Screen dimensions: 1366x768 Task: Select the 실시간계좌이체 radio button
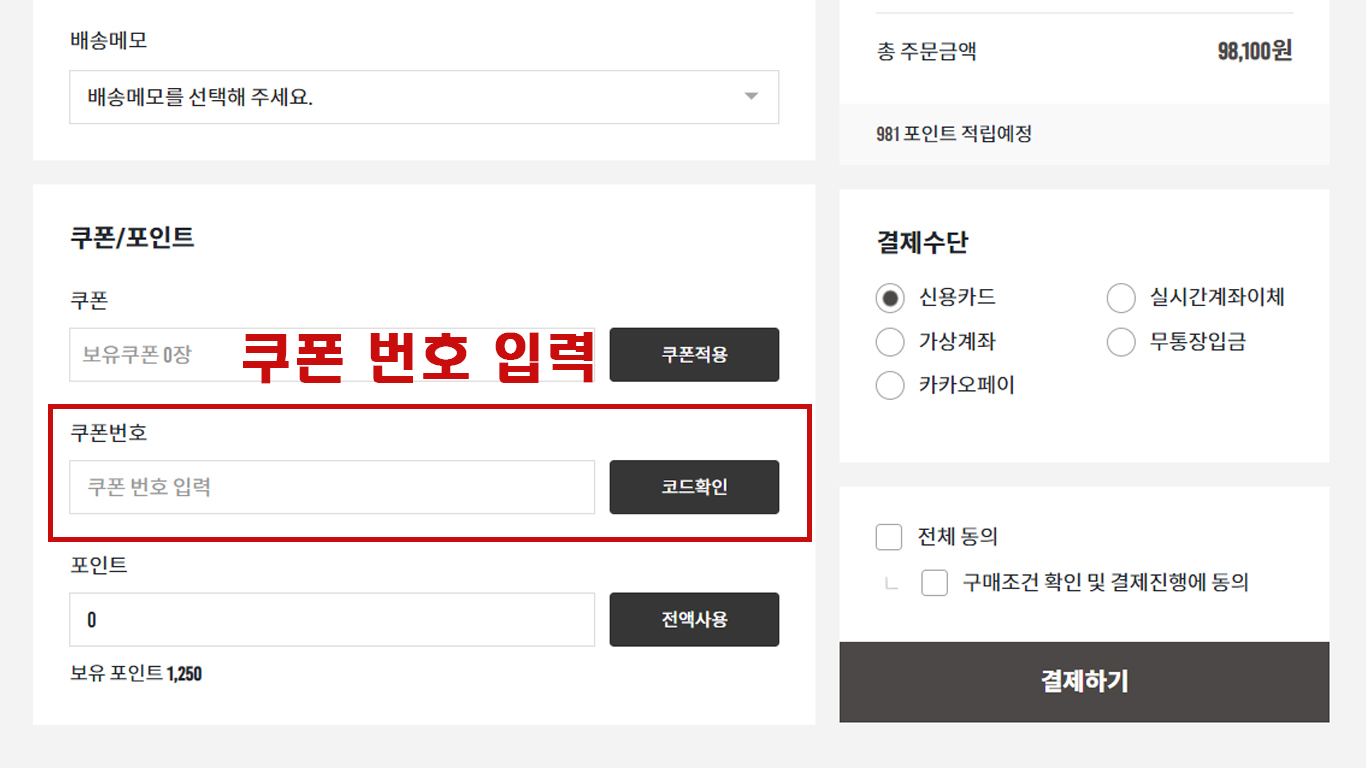pyautogui.click(x=1121, y=298)
